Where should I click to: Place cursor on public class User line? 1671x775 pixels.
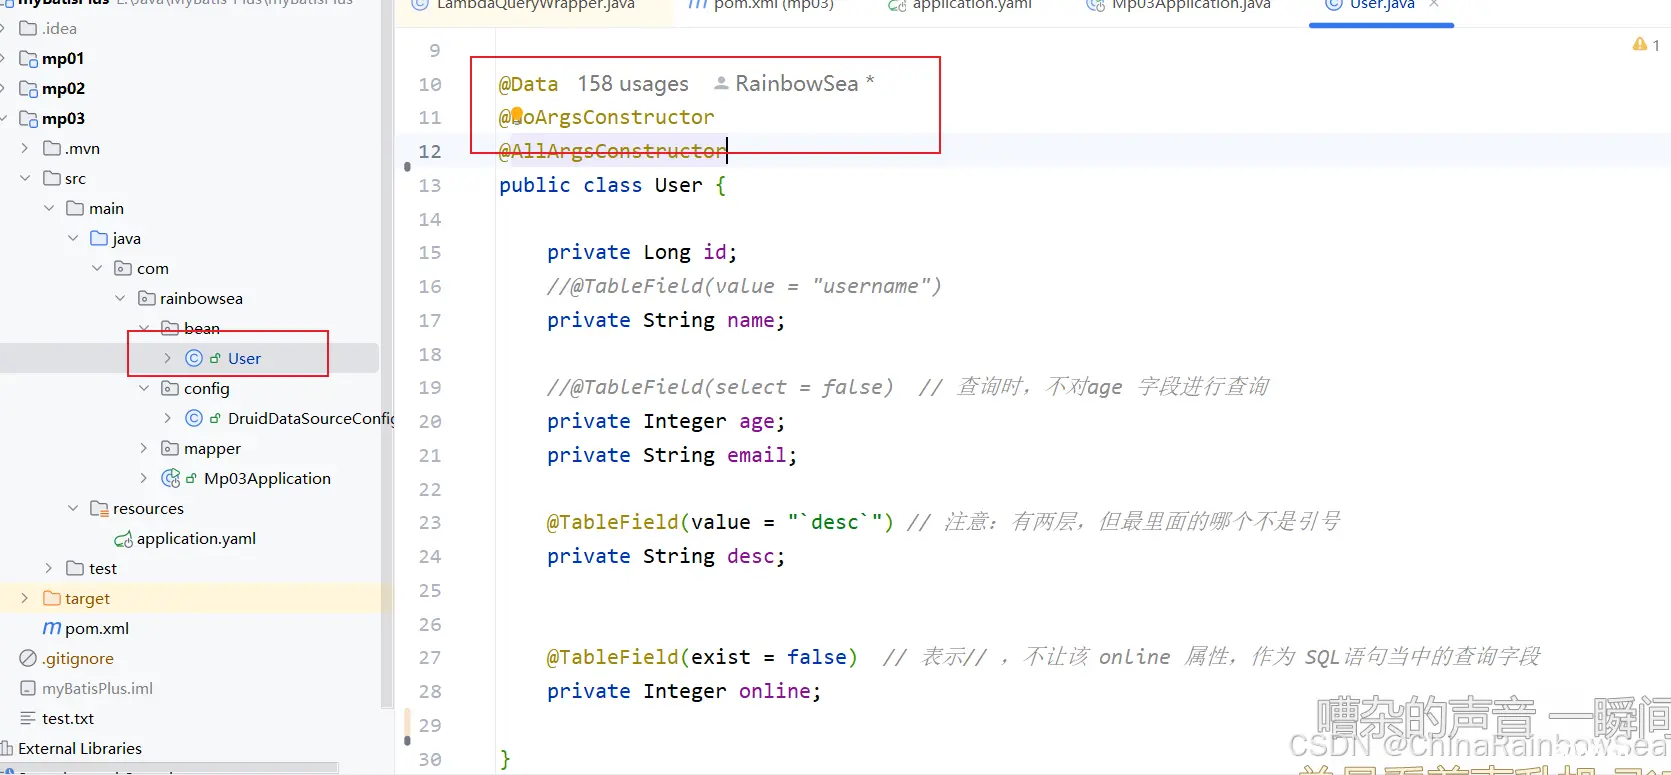point(612,185)
